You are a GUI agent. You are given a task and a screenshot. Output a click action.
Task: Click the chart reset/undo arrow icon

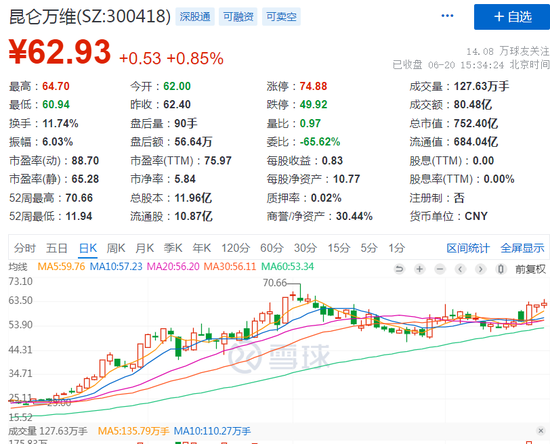(399, 269)
